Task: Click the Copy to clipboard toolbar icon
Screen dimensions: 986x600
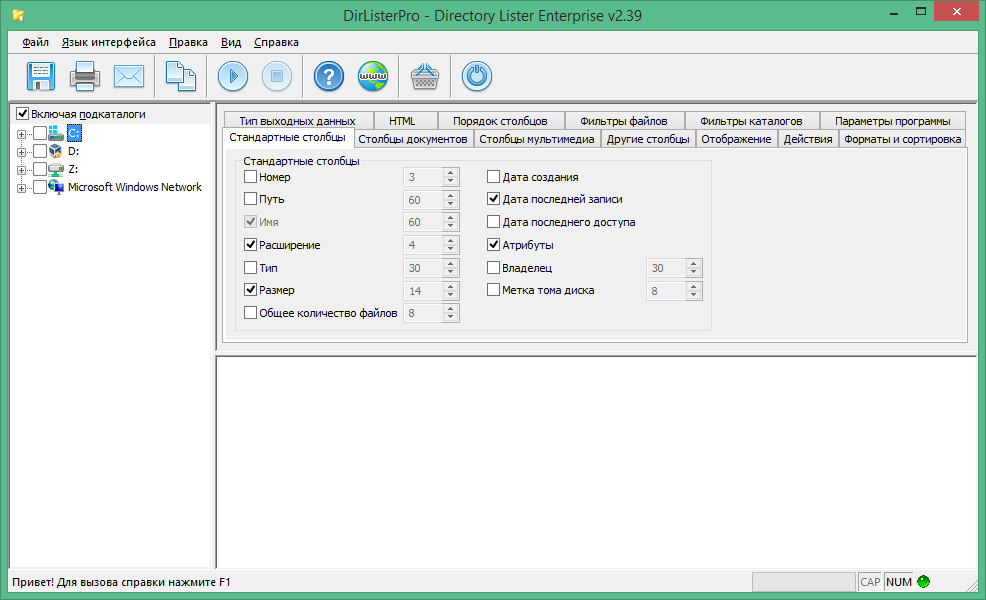Action: (x=180, y=76)
